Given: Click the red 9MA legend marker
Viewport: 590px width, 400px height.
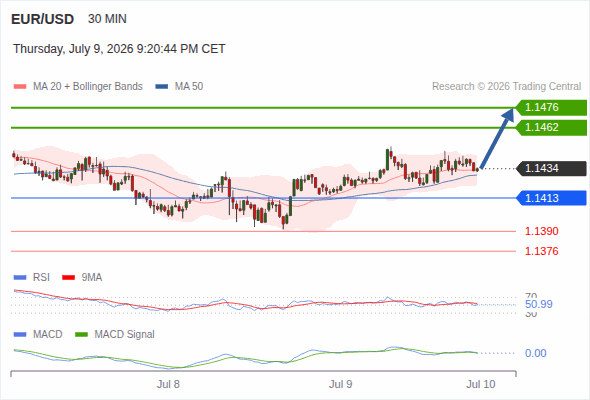Looking at the screenshot, I should coord(68,278).
